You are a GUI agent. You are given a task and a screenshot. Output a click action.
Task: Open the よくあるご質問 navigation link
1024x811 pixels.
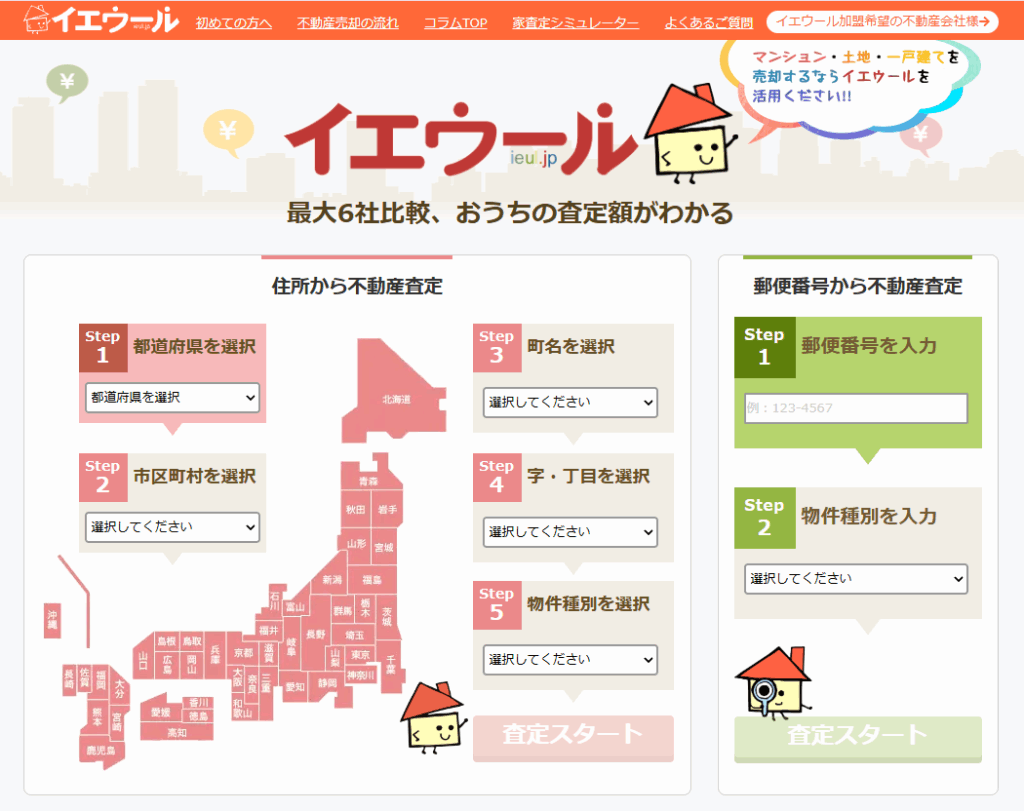point(709,23)
